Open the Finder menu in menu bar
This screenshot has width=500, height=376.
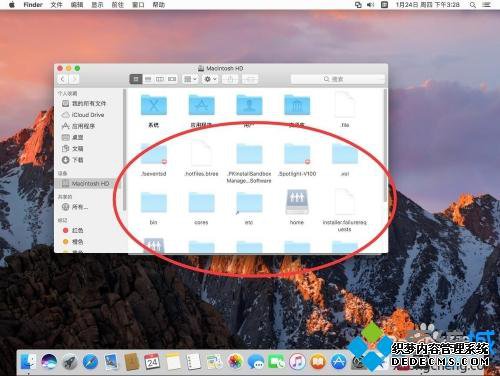[33, 5]
